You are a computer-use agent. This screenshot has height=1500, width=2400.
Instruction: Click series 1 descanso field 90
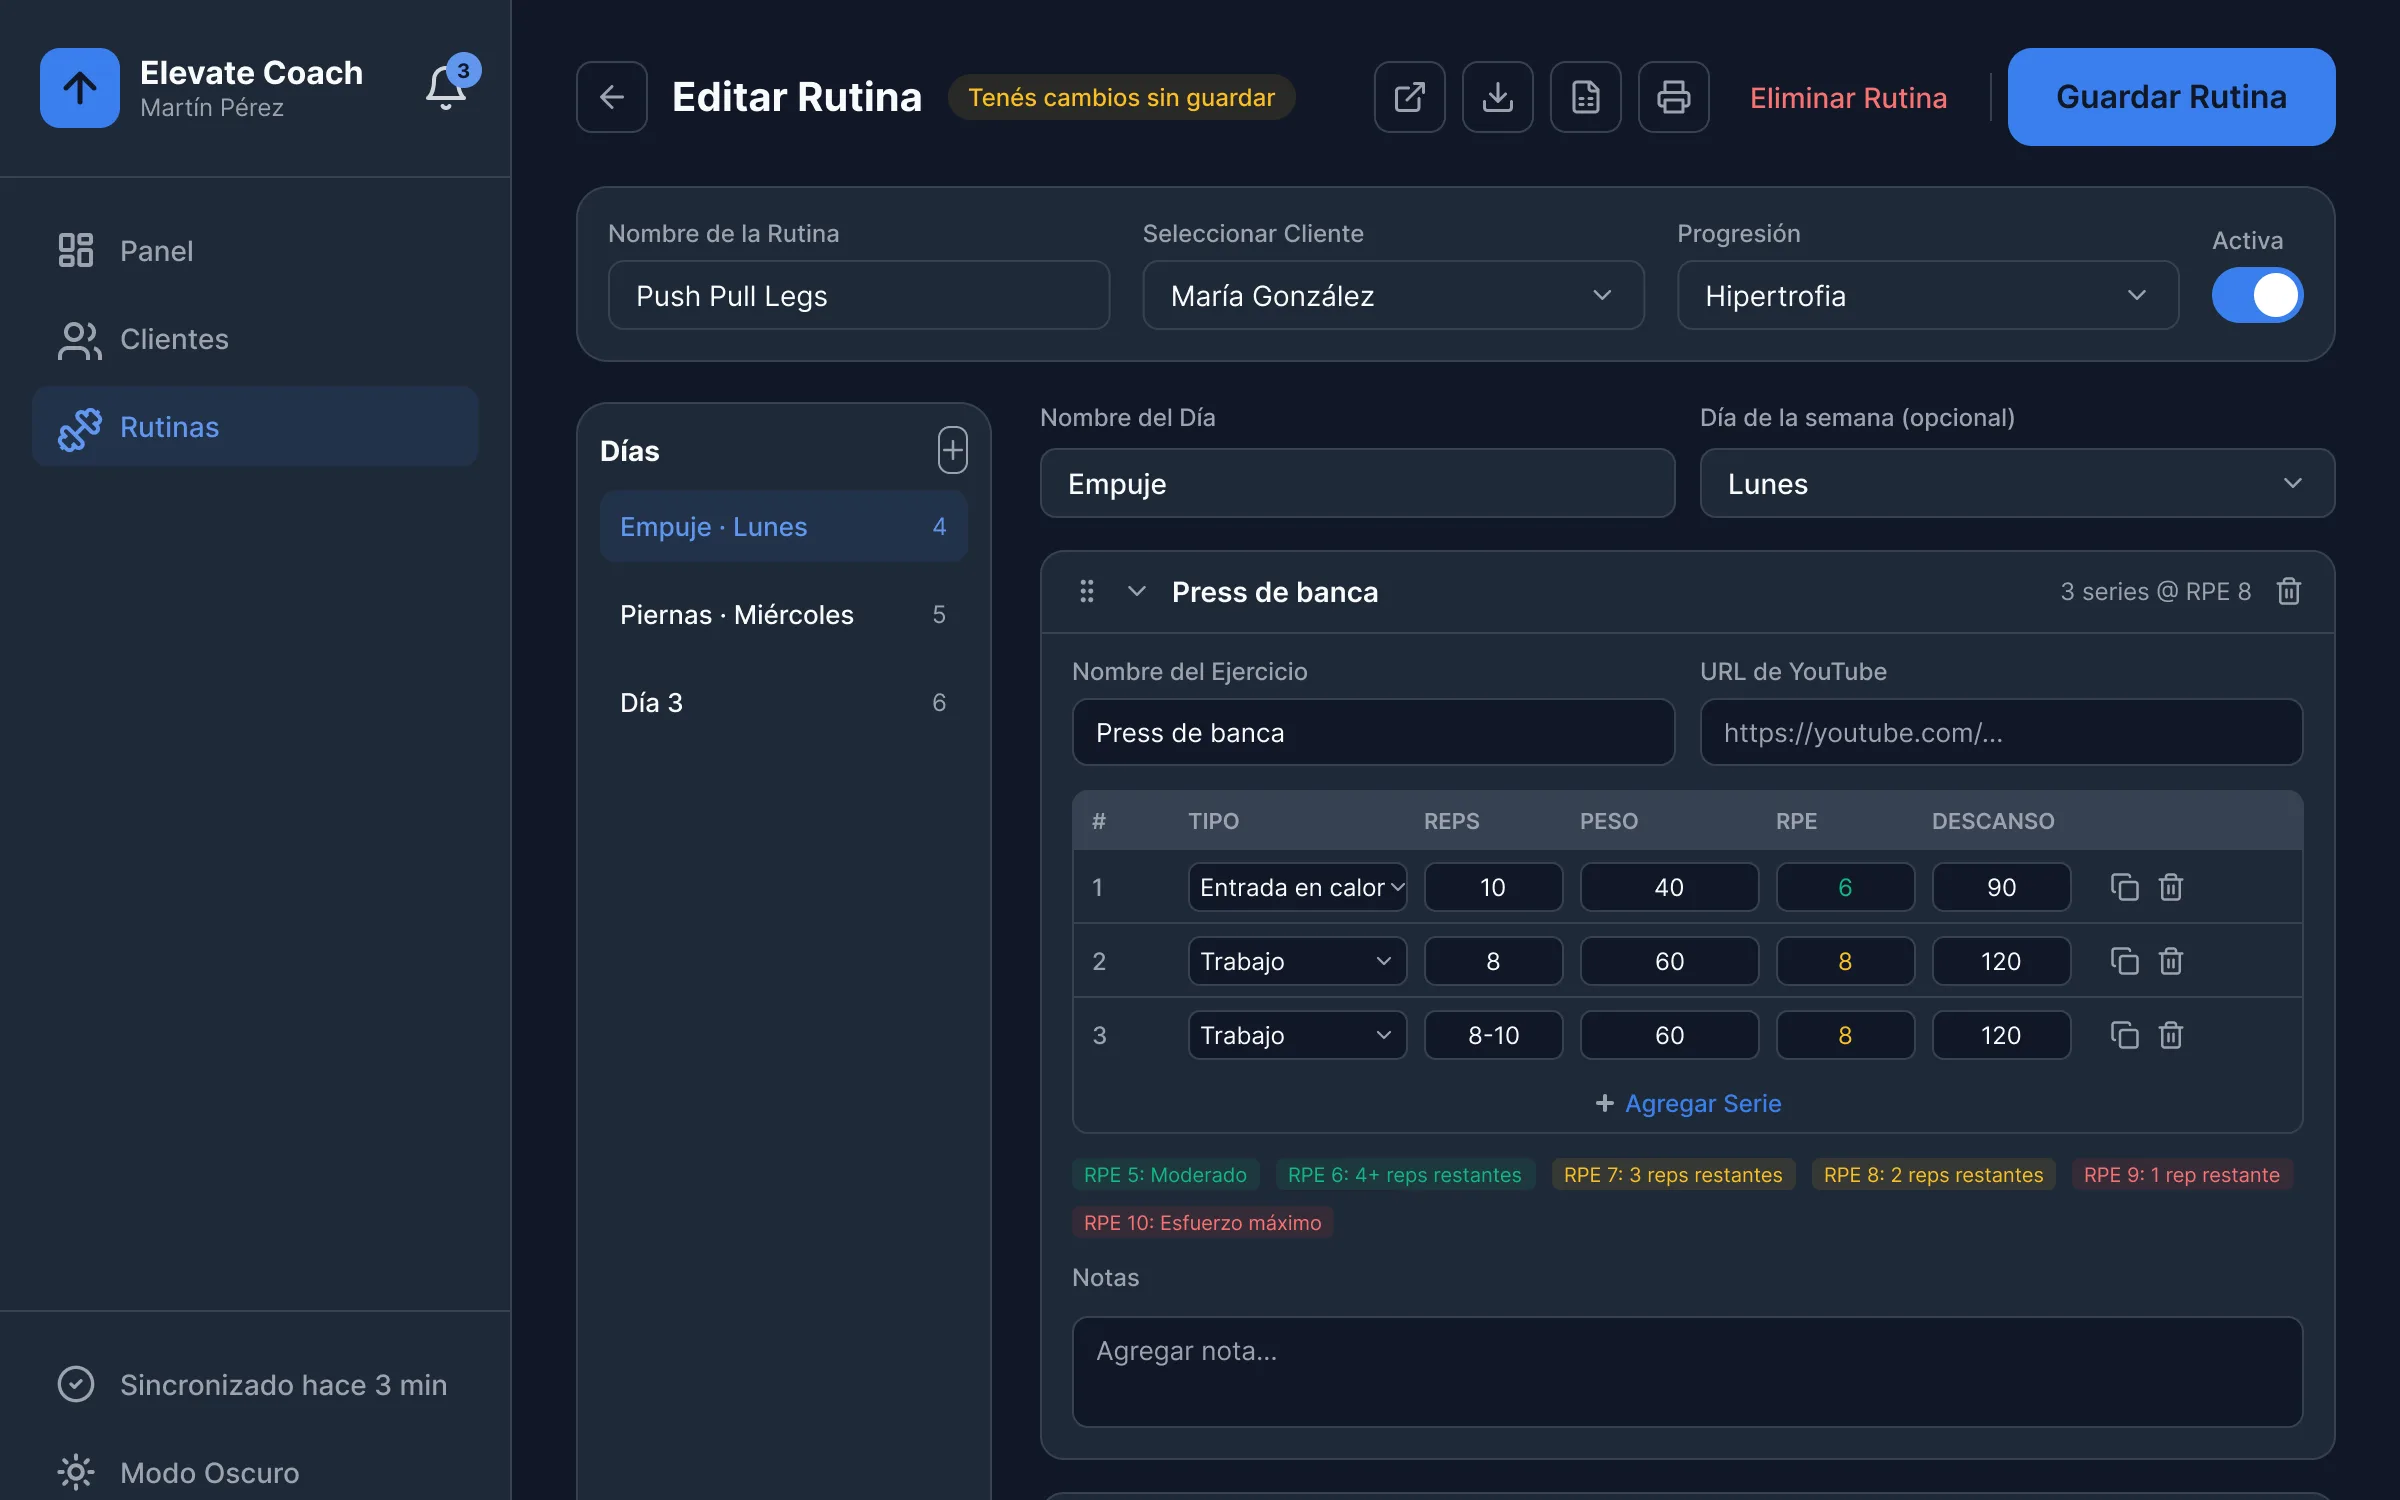pyautogui.click(x=2001, y=887)
